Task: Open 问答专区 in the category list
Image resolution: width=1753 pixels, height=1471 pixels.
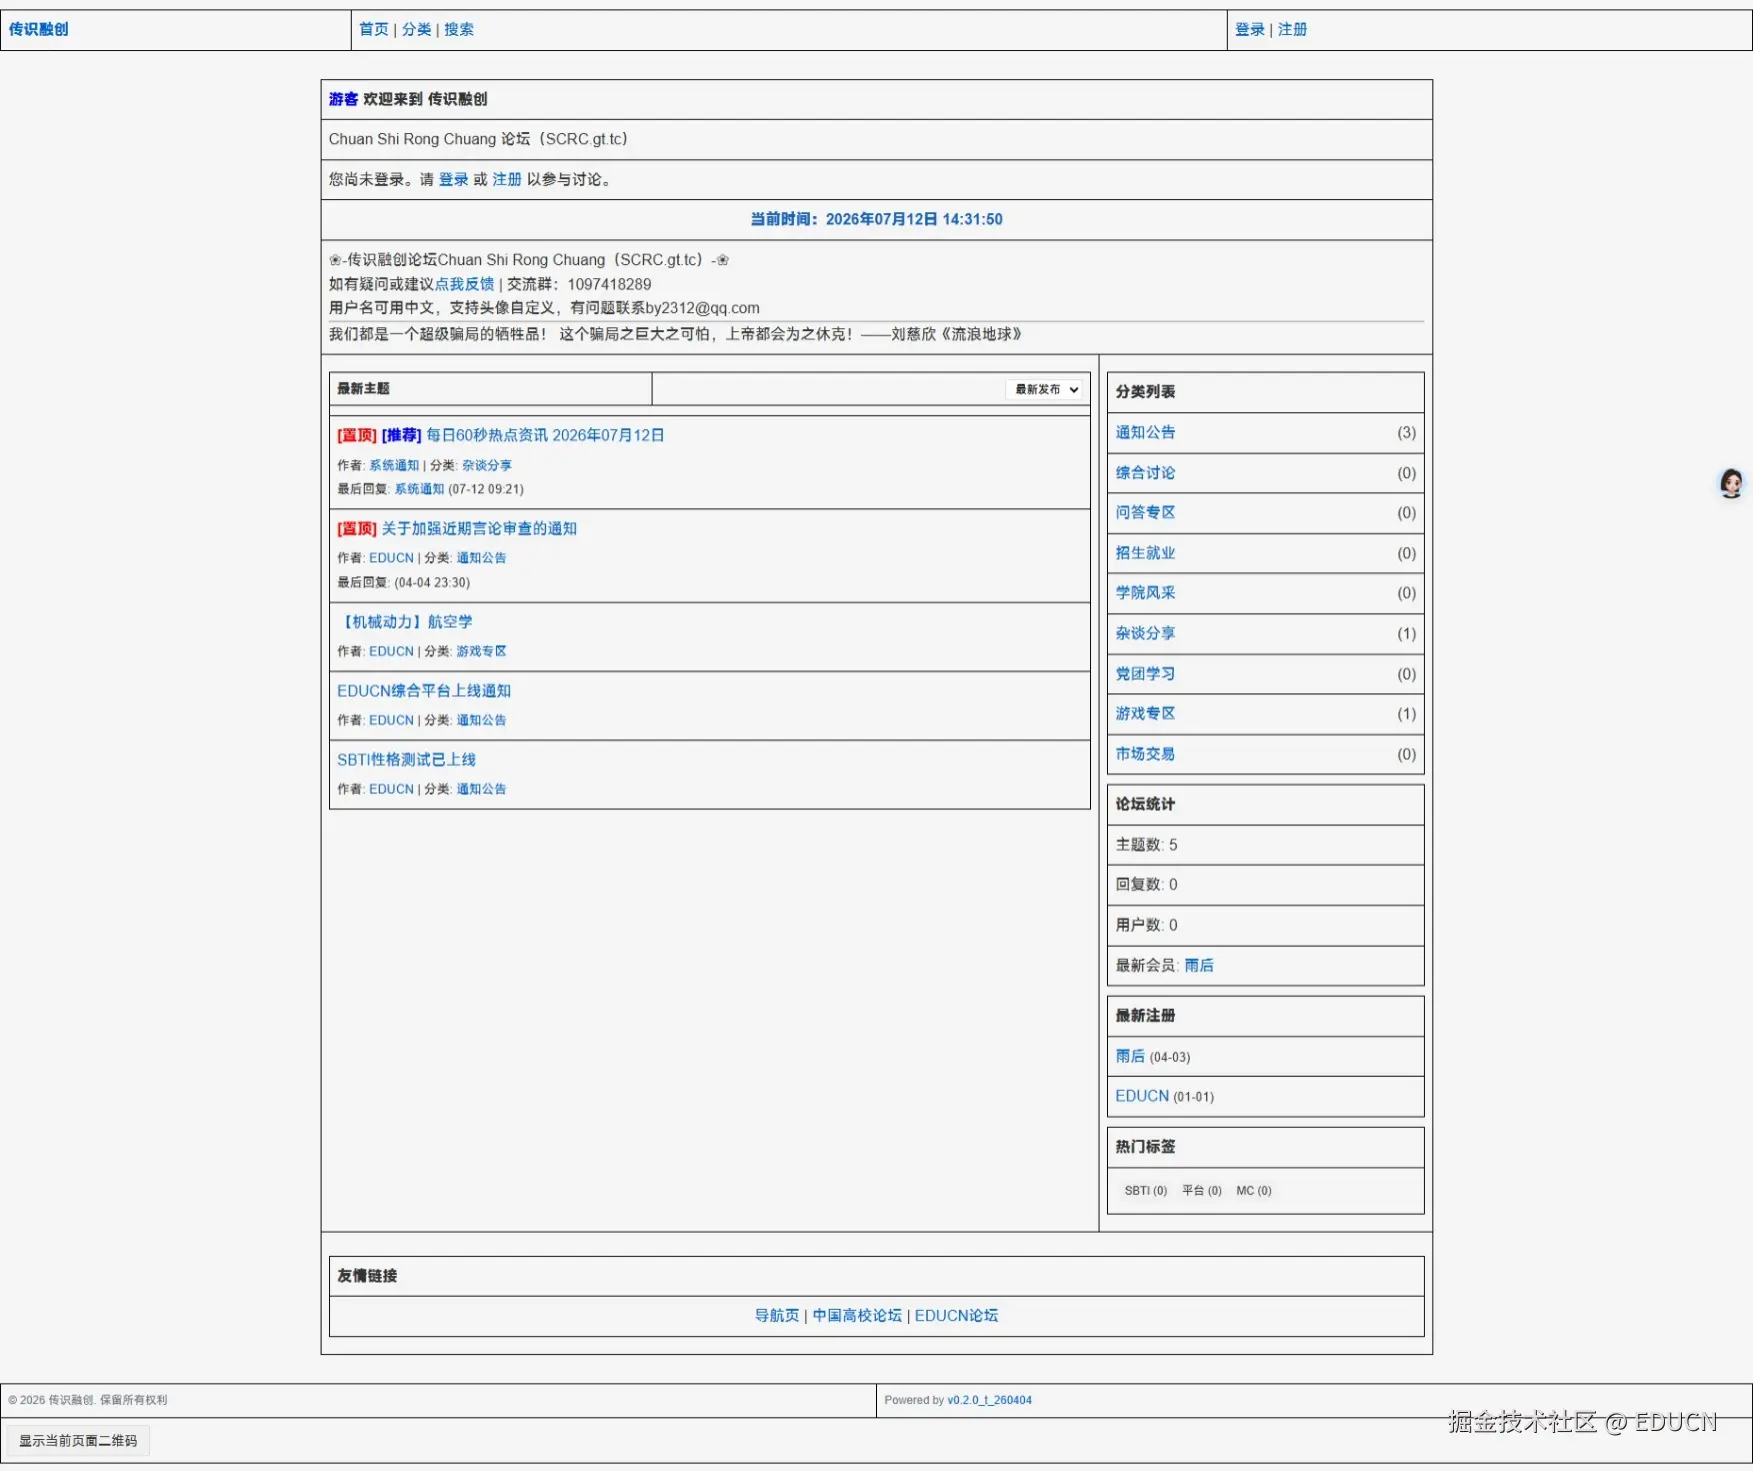Action: click(1146, 513)
